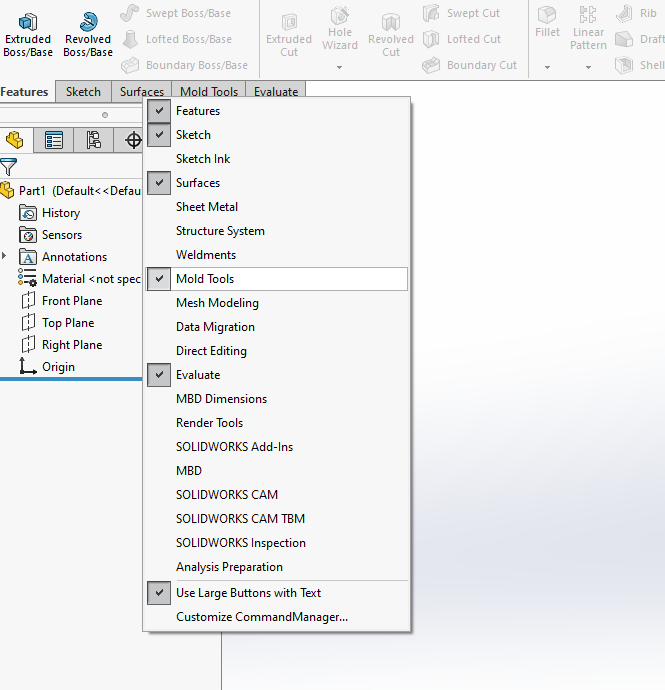Pick the Lofted Cut command
Viewport: 665px width, 690px height.
point(462,39)
